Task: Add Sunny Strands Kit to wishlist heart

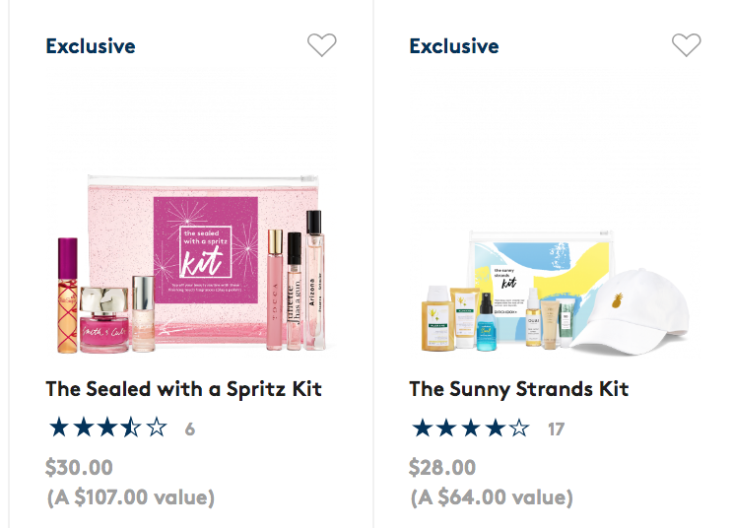Action: (686, 45)
